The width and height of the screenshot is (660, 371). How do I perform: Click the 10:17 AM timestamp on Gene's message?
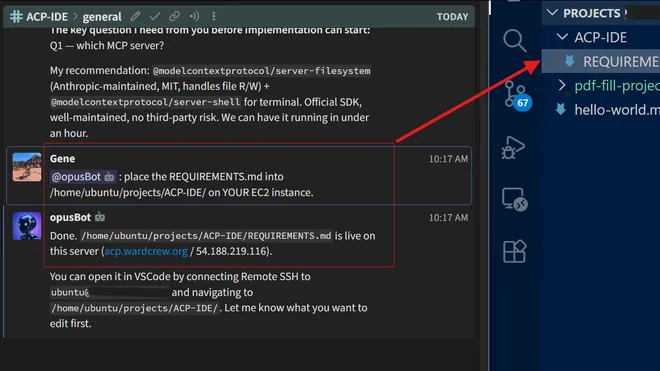(448, 159)
